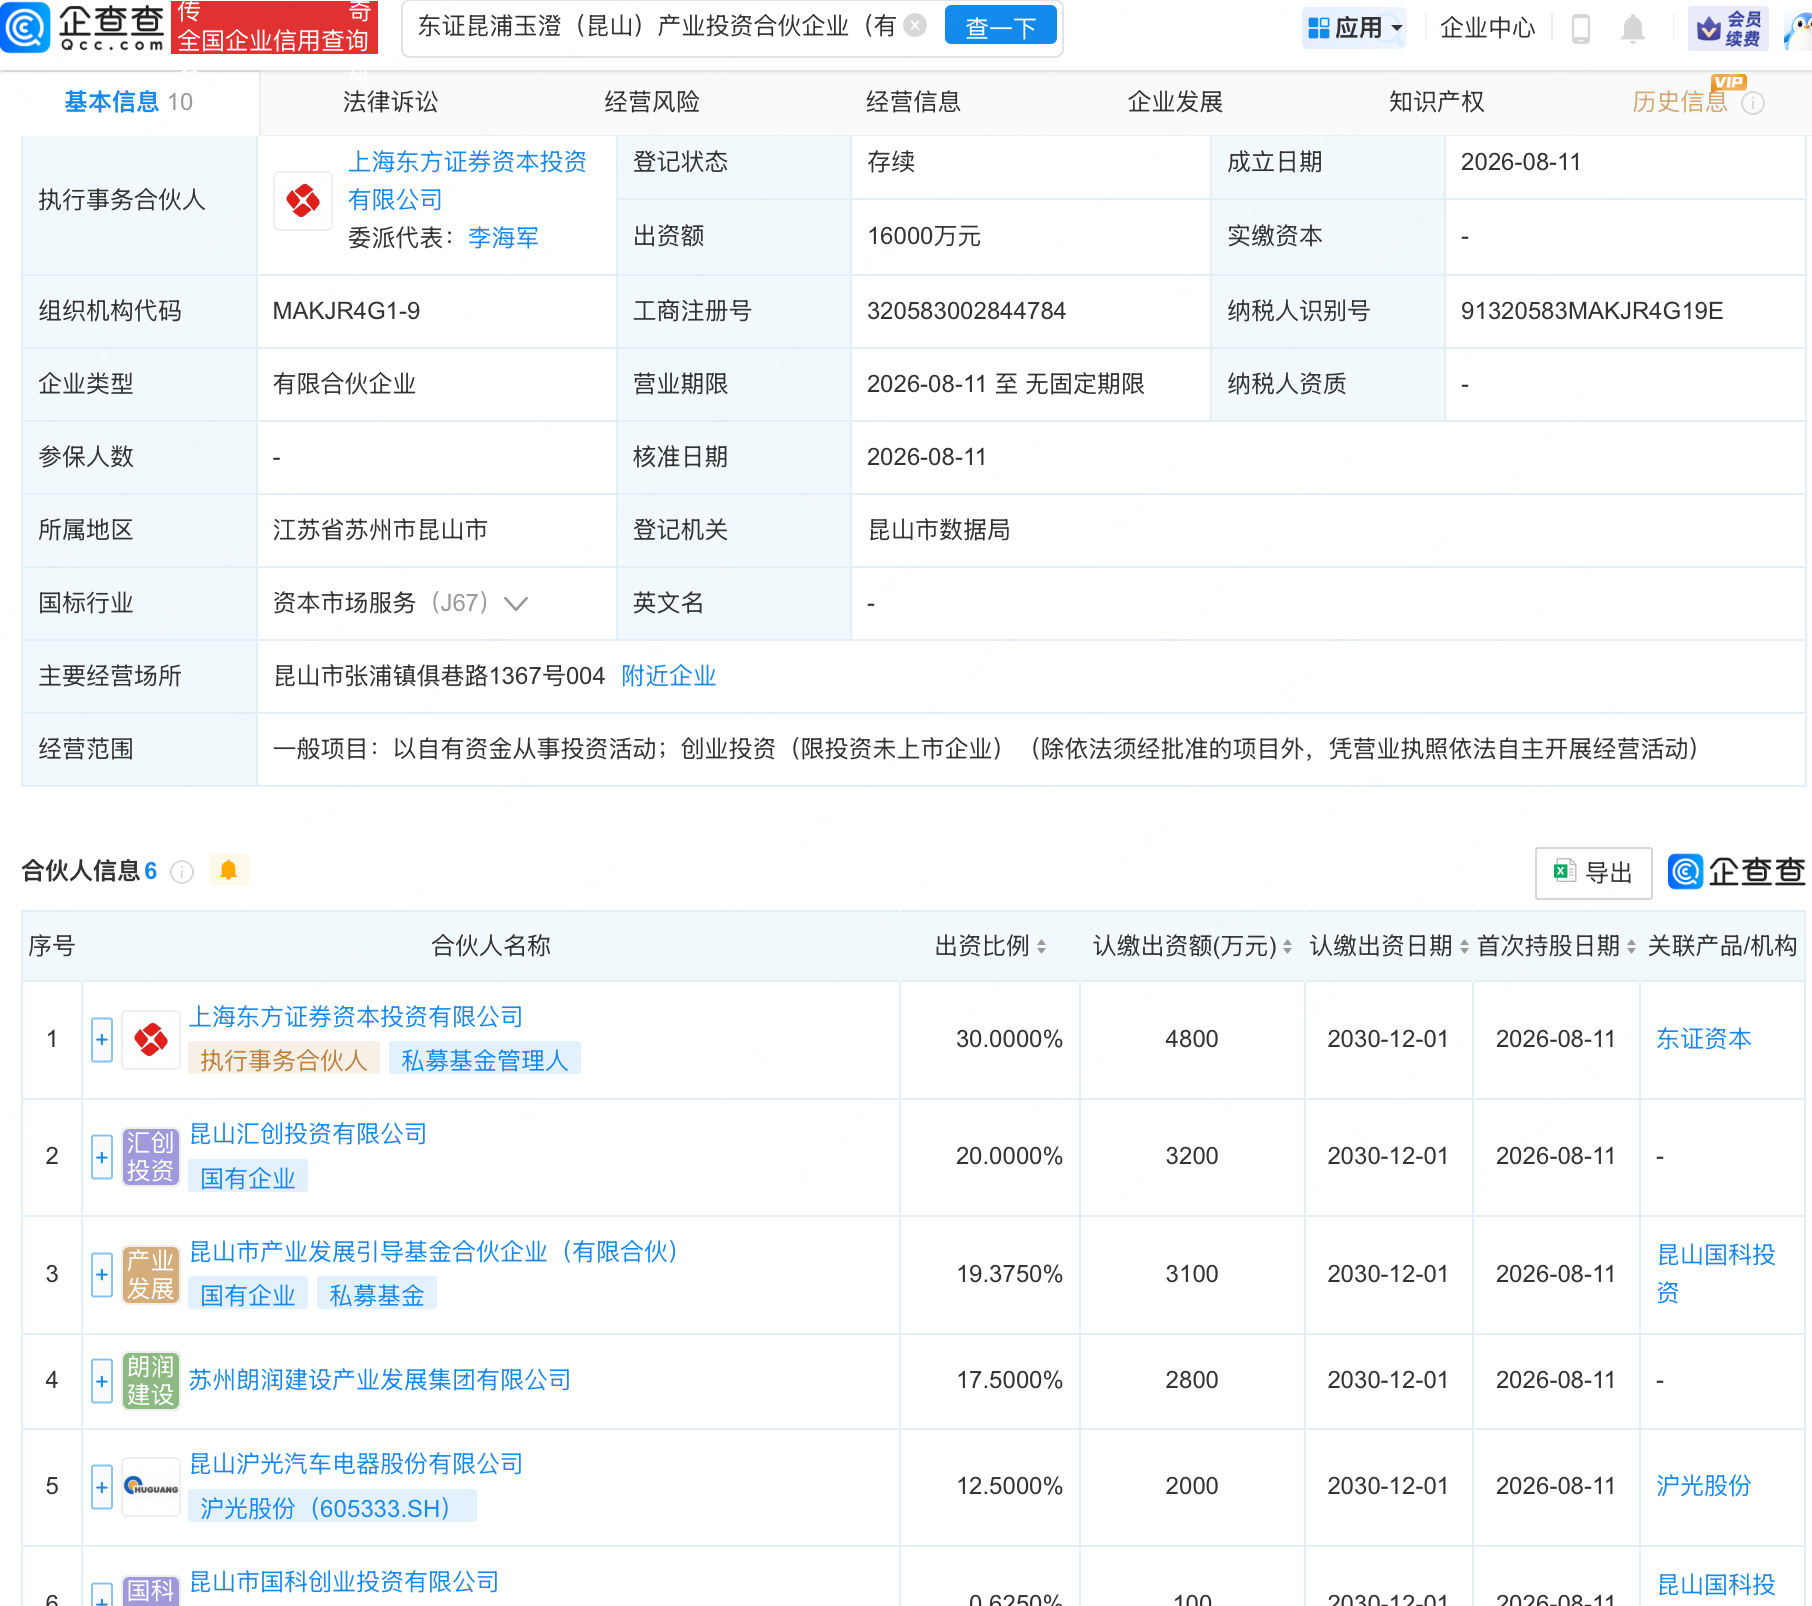The image size is (1812, 1606).
Task: Click the Shanghai Orient Securities partner logo
Action: tap(151, 1040)
